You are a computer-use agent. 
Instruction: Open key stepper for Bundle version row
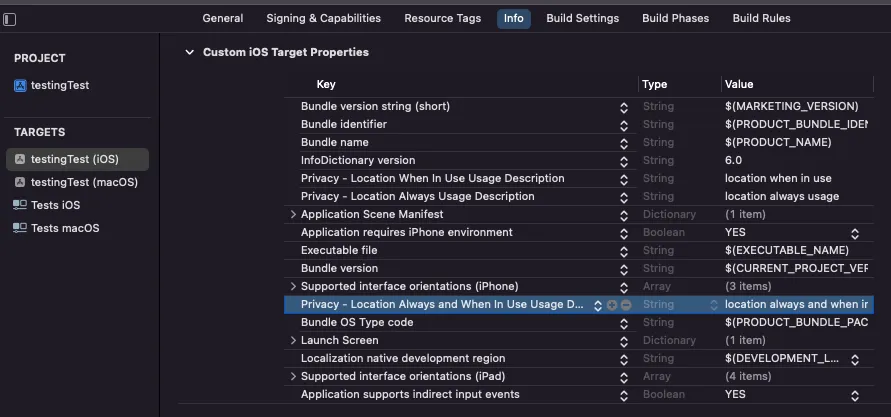[x=624, y=269]
